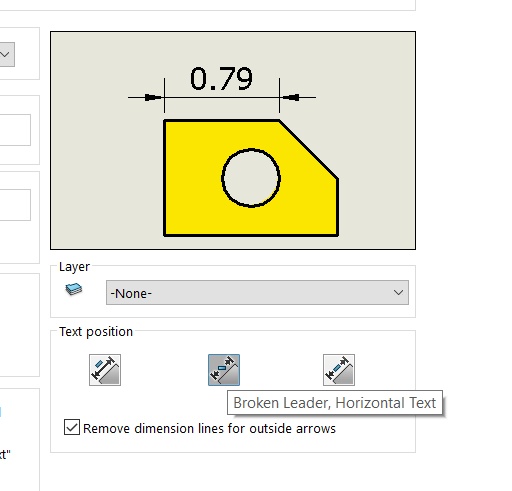Image resolution: width=512 pixels, height=491 pixels.
Task: Click the 0.79 dimension value in preview
Action: pyautogui.click(x=221, y=79)
